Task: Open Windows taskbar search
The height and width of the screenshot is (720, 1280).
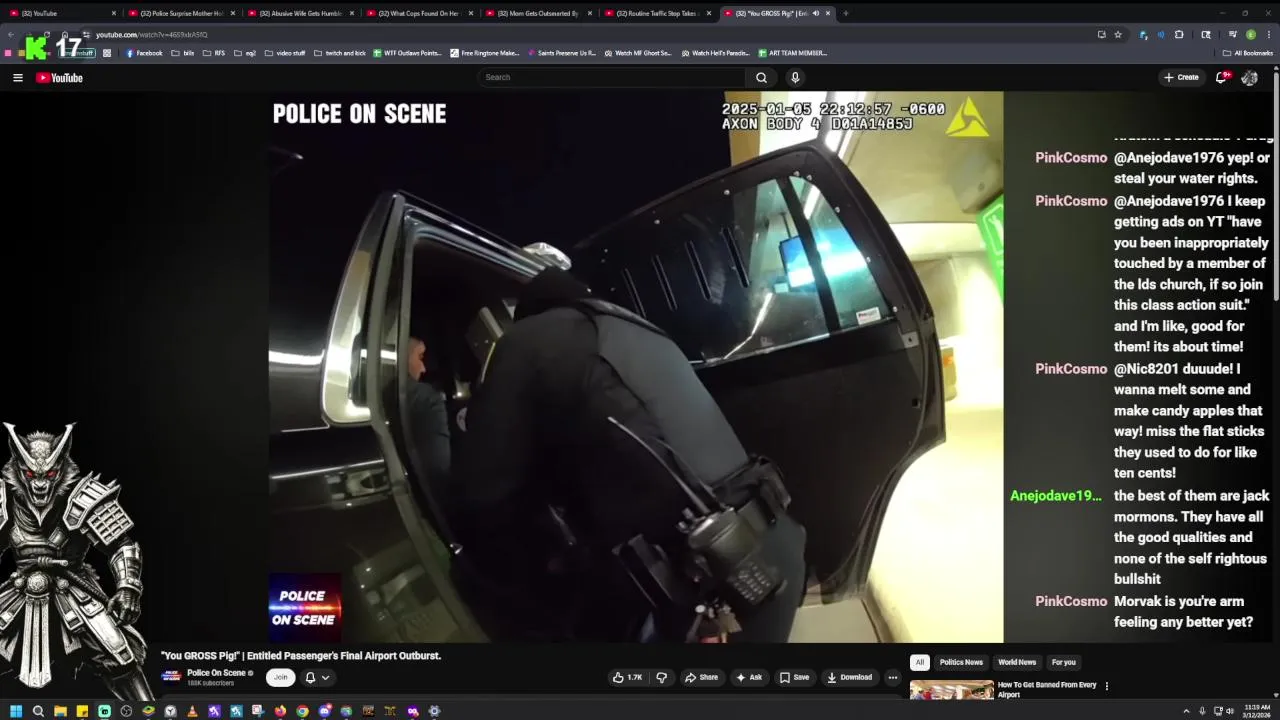Action: point(38,711)
